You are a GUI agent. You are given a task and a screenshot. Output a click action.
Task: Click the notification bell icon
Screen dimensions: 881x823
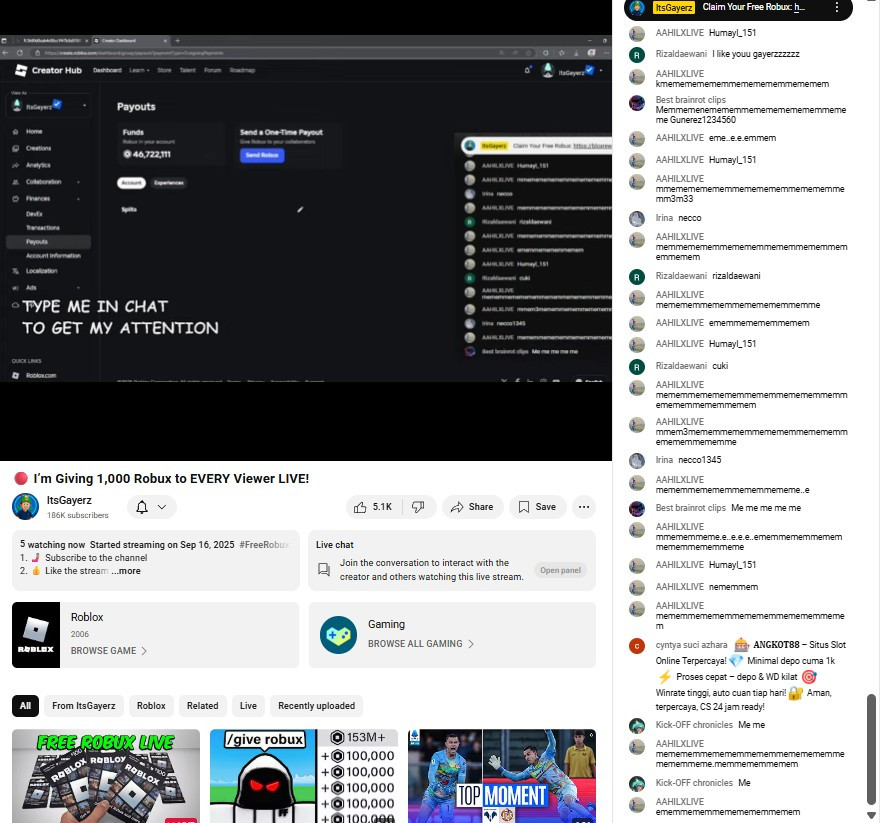click(142, 507)
